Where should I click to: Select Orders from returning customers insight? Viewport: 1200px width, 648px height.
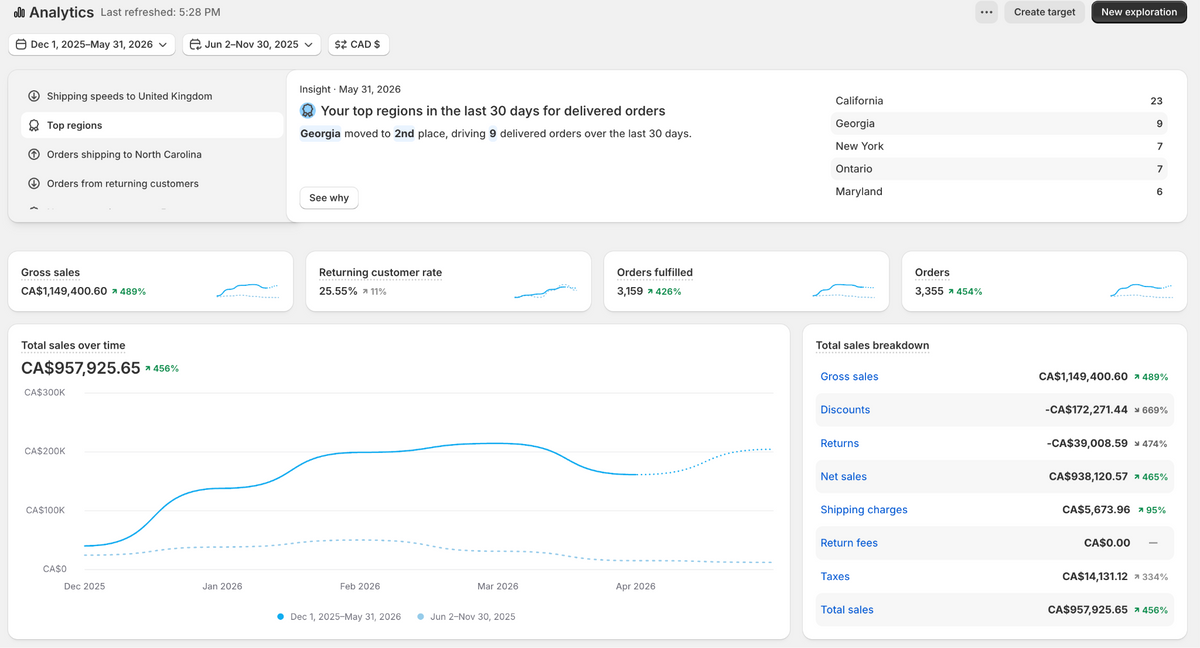click(152, 183)
